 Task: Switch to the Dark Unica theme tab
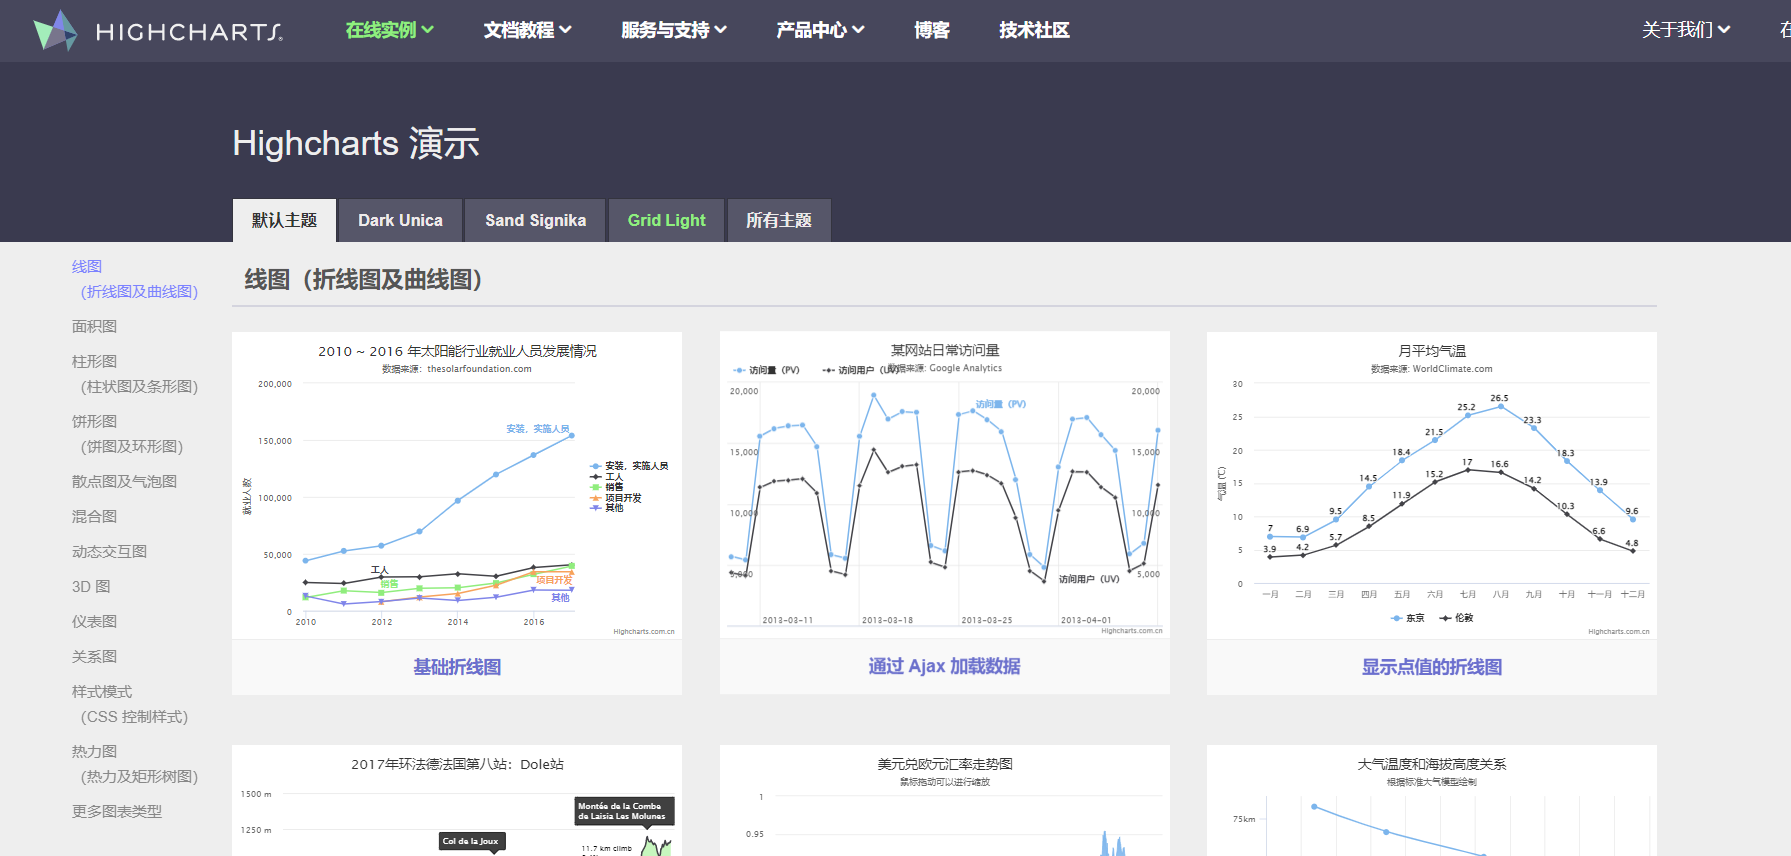400,220
